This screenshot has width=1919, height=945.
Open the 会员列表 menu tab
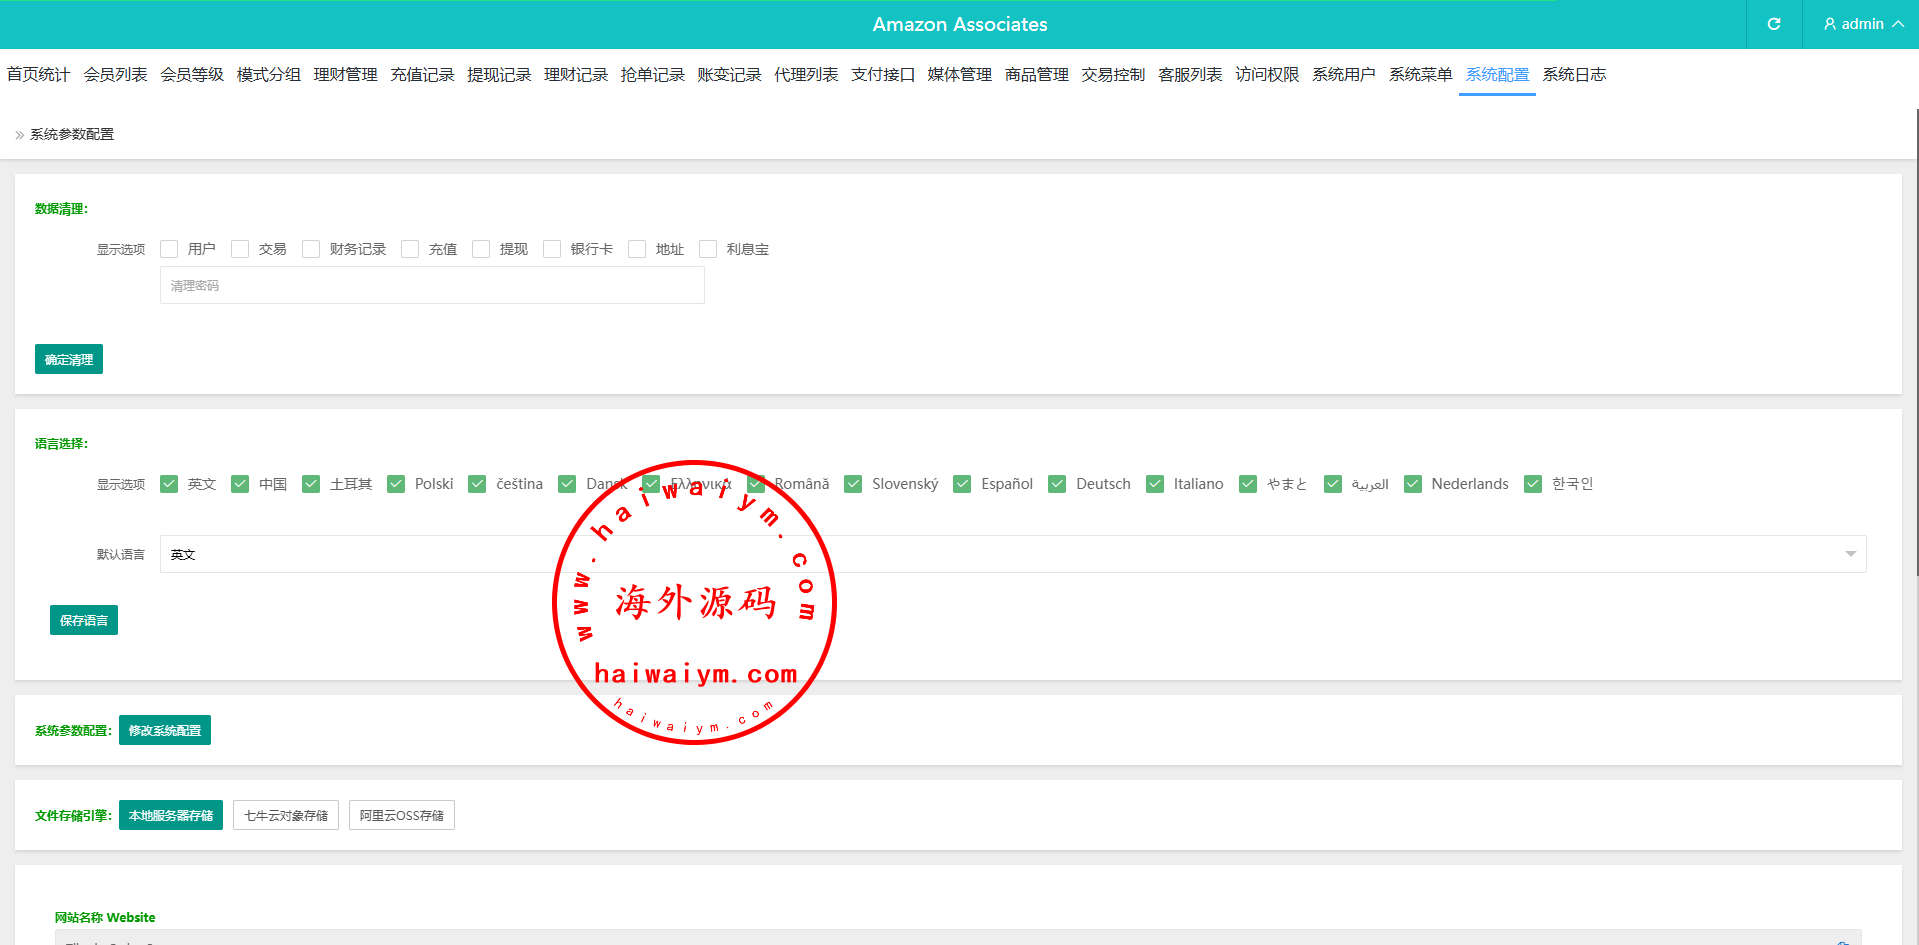[x=115, y=75]
